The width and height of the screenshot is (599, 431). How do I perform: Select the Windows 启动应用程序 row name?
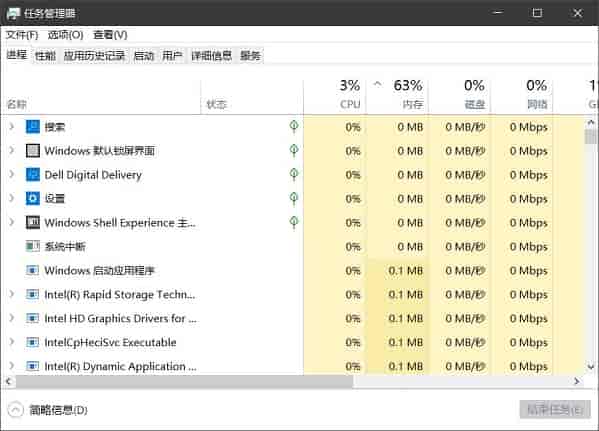point(99,271)
